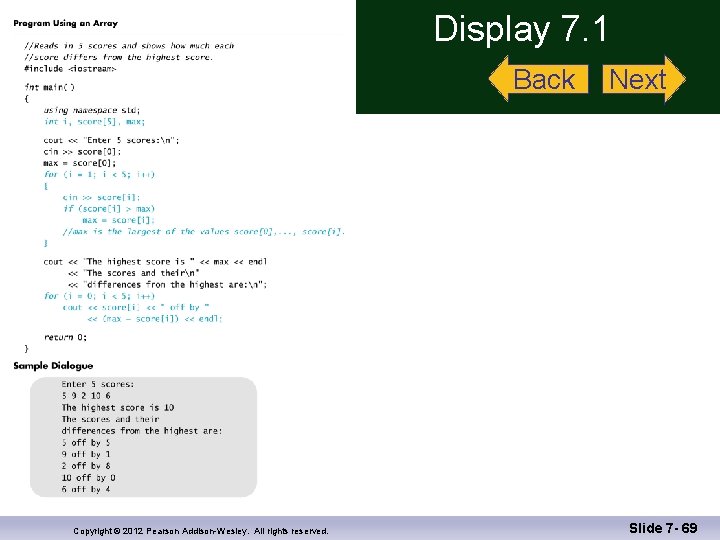Click the 'for (i = 0; i < 5; i++)' line
This screenshot has height=540, width=720.
pyautogui.click(x=100, y=296)
